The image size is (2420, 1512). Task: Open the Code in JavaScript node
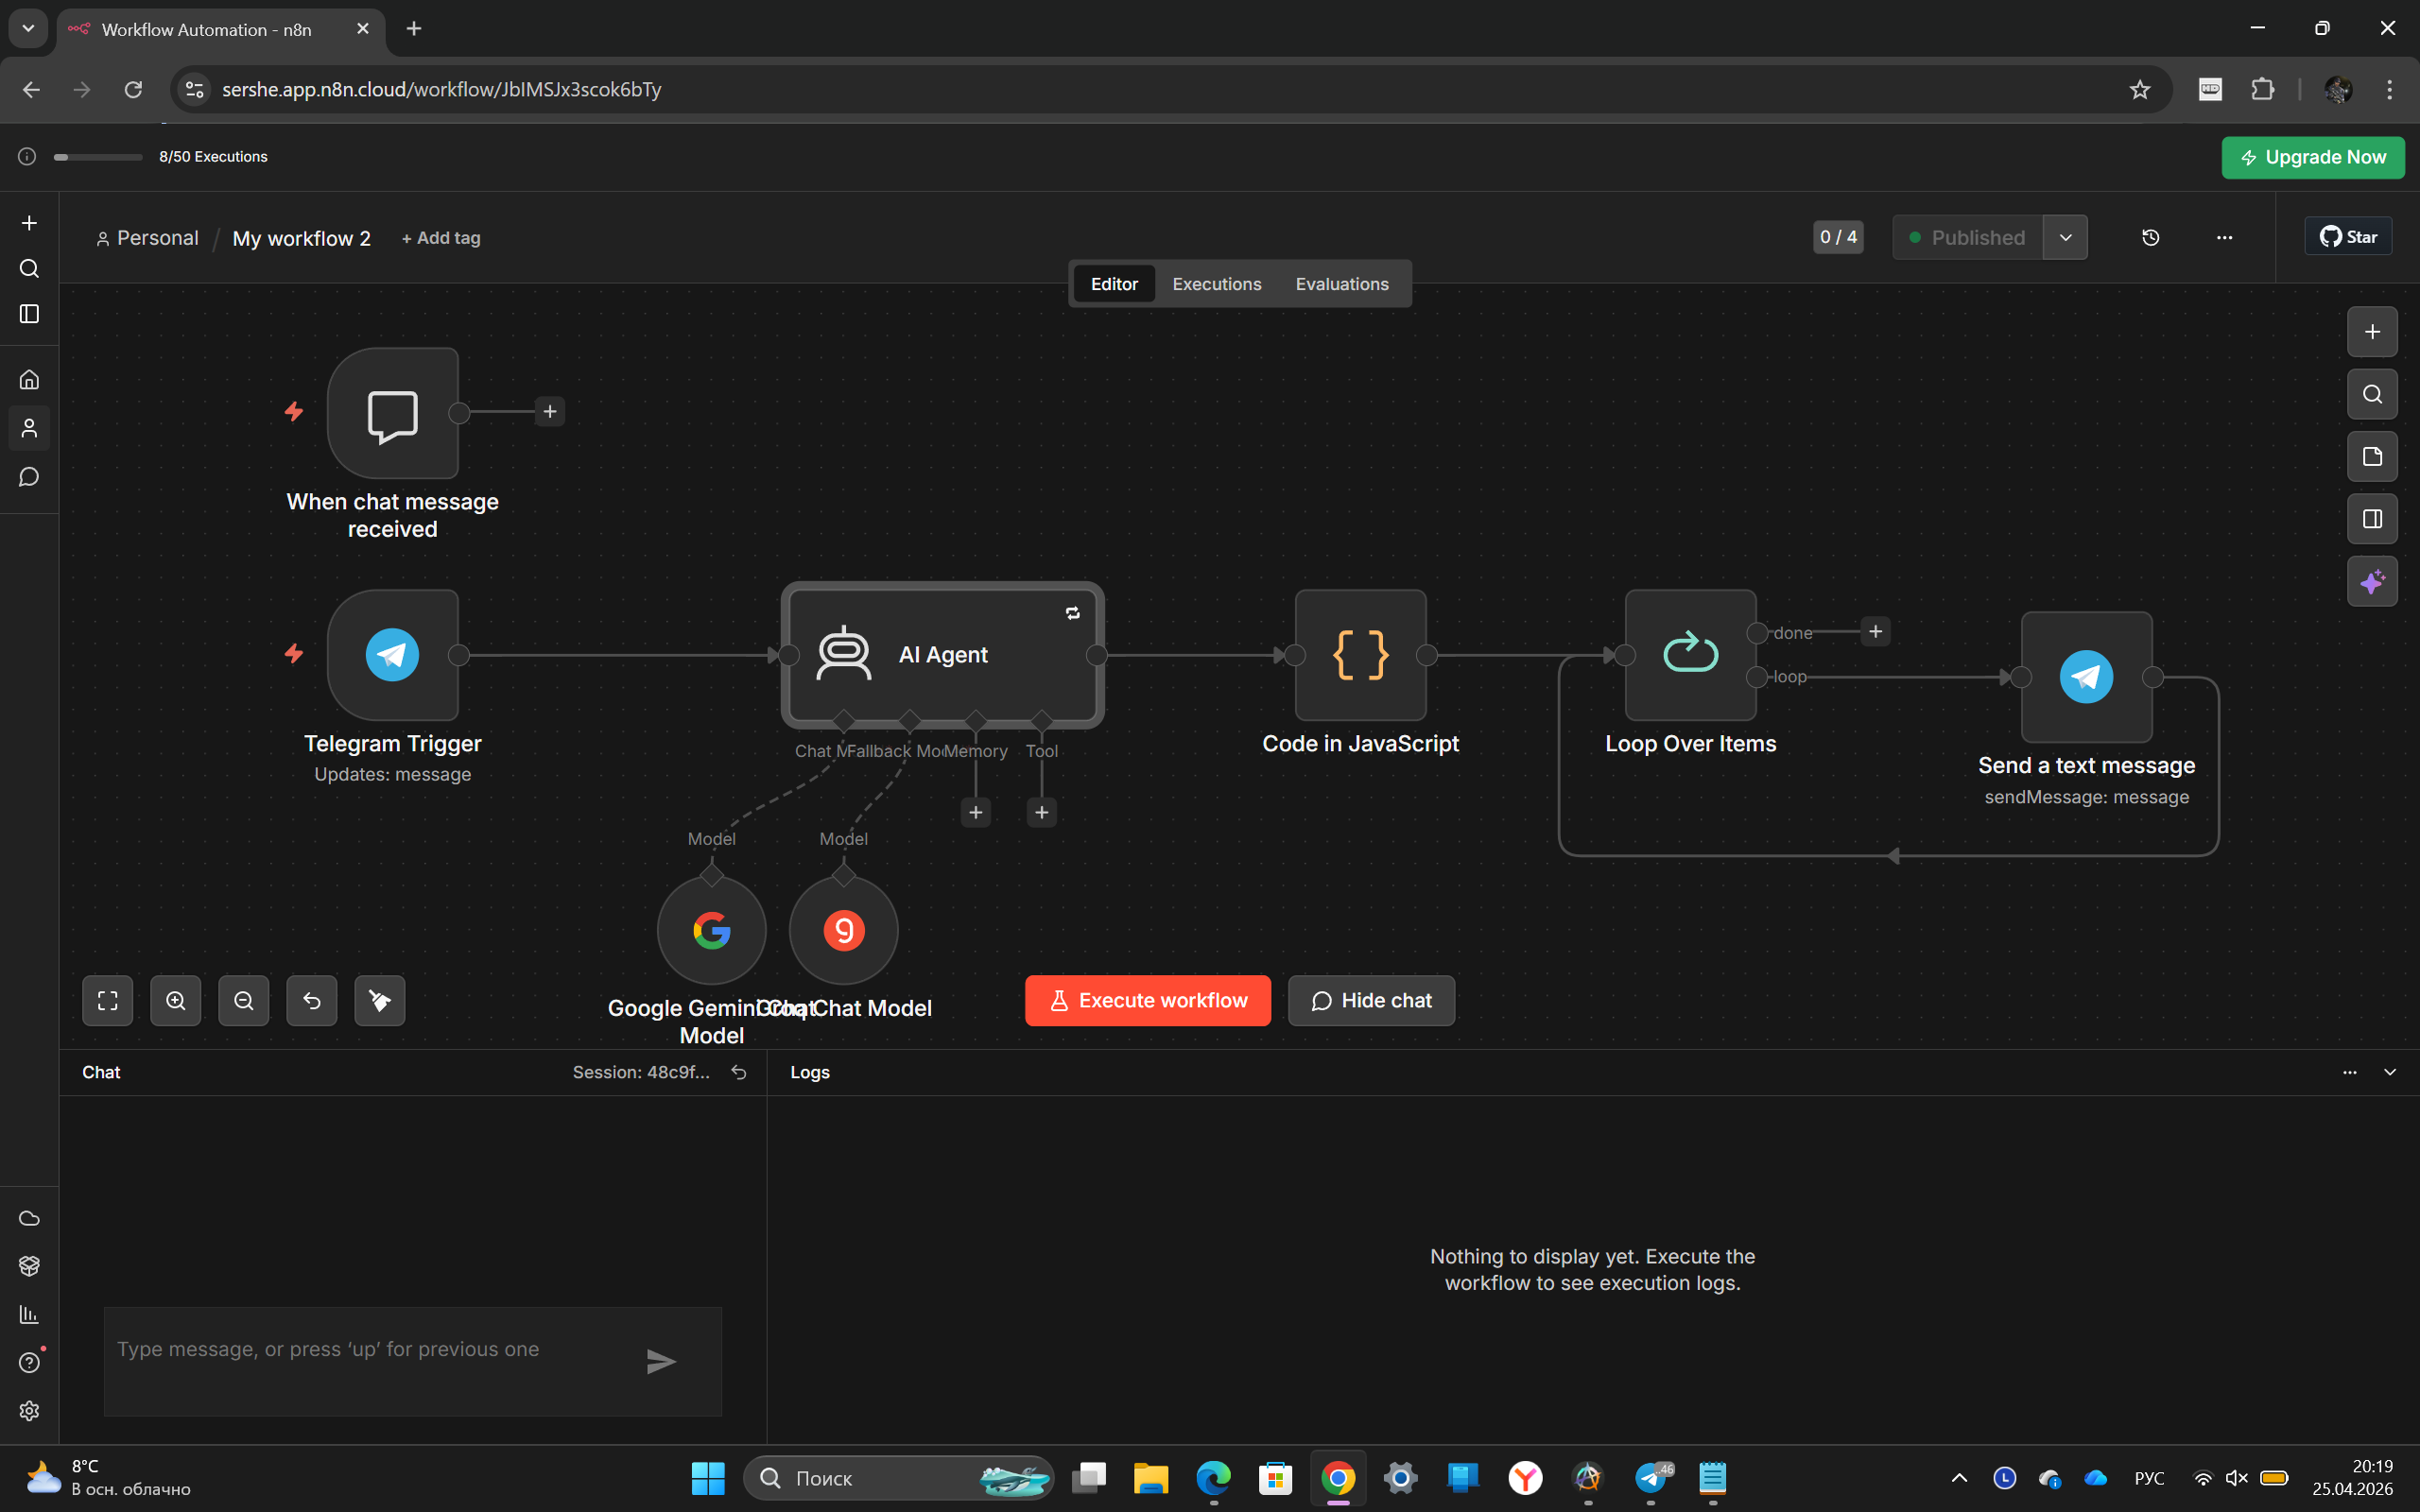pyautogui.click(x=1360, y=655)
